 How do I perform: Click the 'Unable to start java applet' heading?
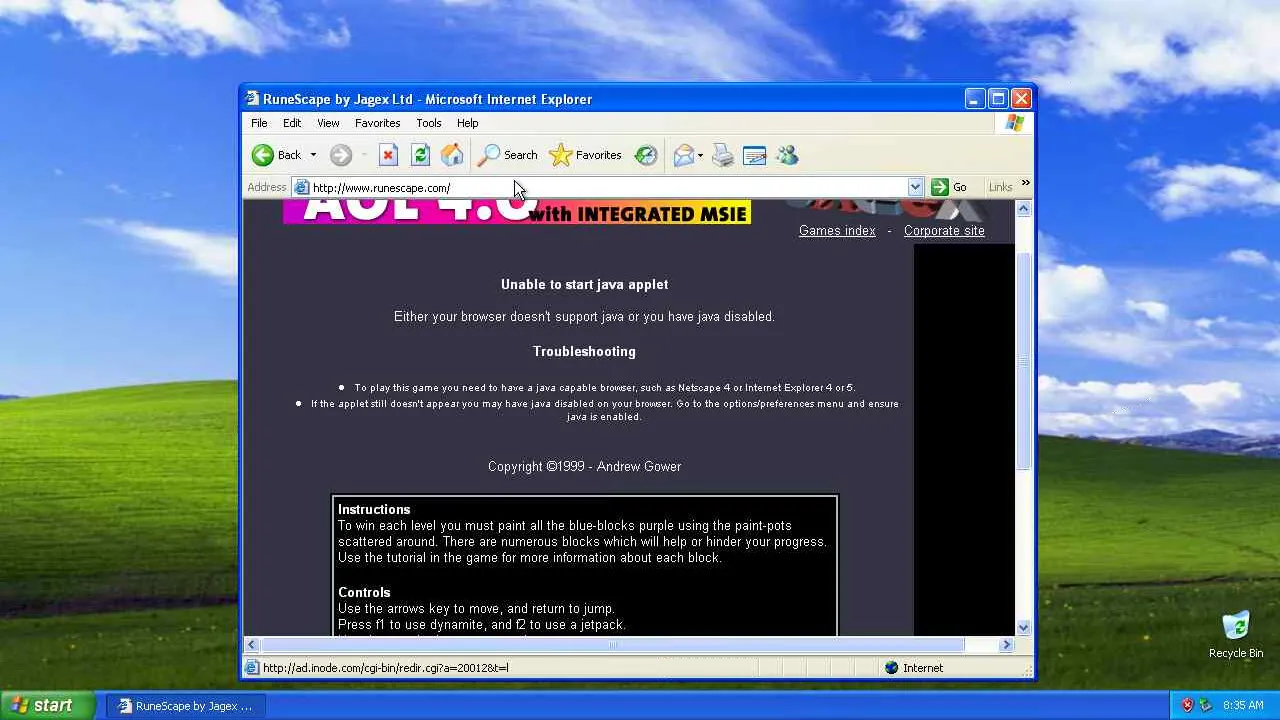tap(585, 285)
